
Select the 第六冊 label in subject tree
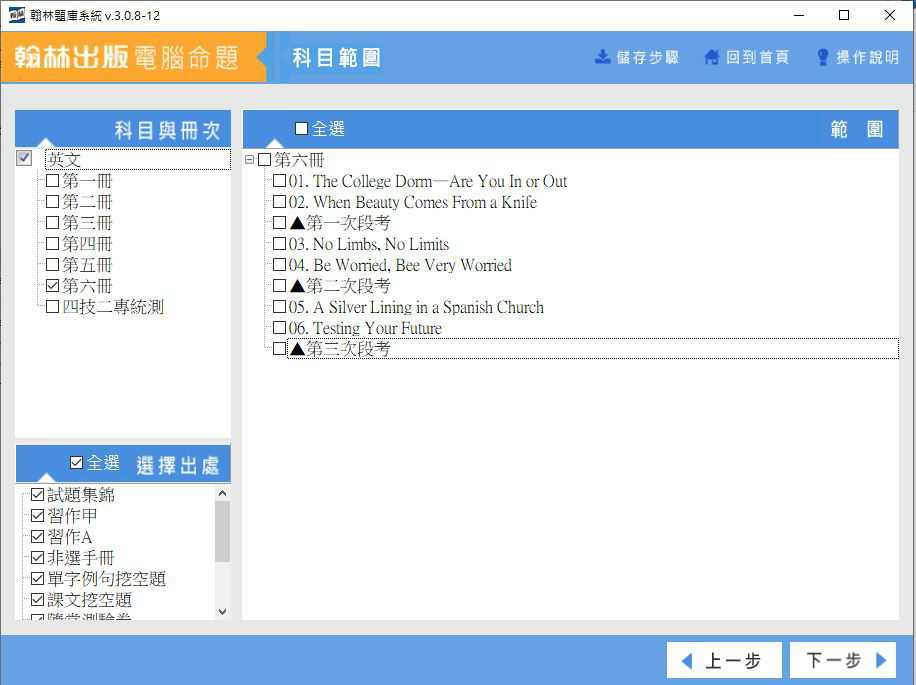tap(87, 286)
